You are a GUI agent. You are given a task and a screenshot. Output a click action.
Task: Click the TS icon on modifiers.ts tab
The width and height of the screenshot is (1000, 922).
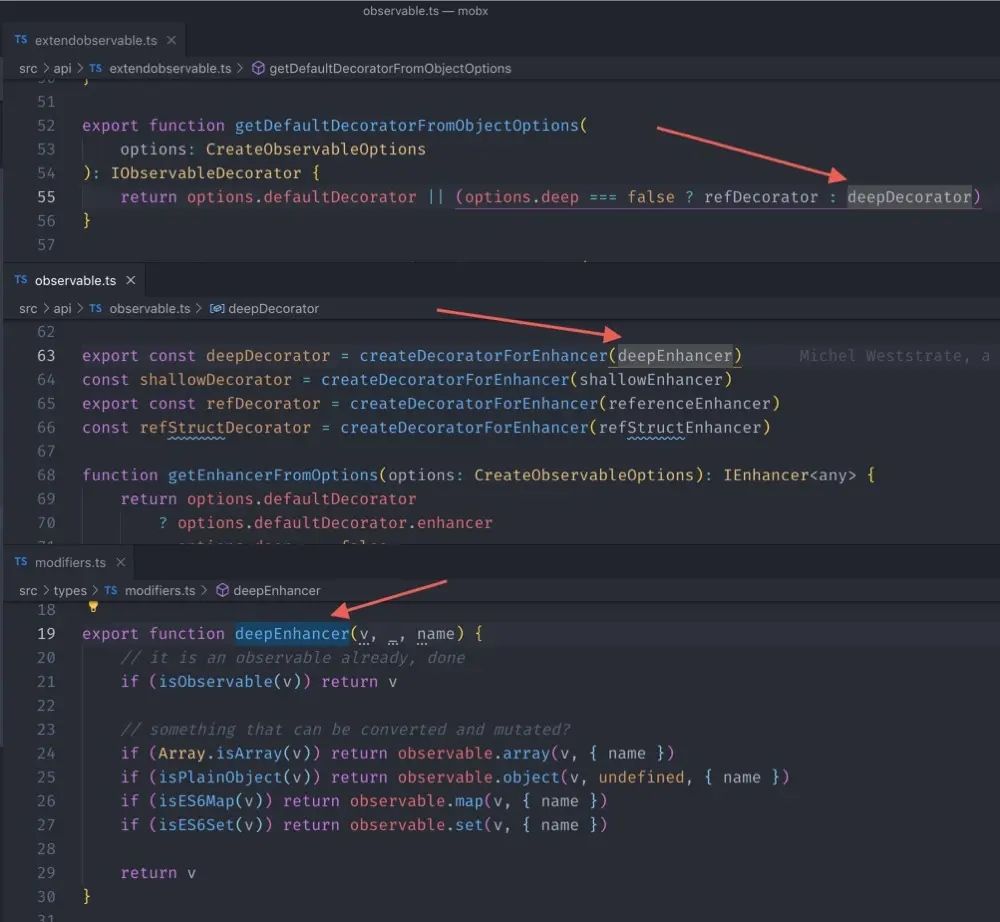coord(22,562)
